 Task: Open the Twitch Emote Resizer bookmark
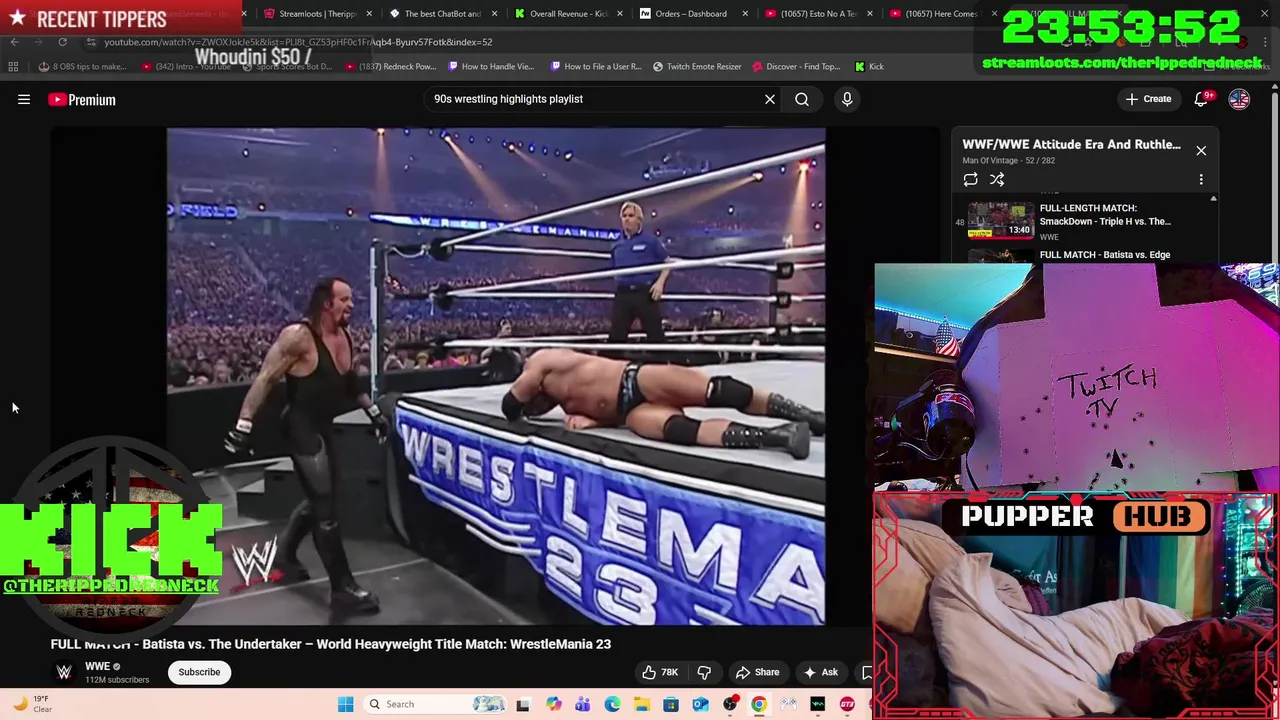[697, 67]
